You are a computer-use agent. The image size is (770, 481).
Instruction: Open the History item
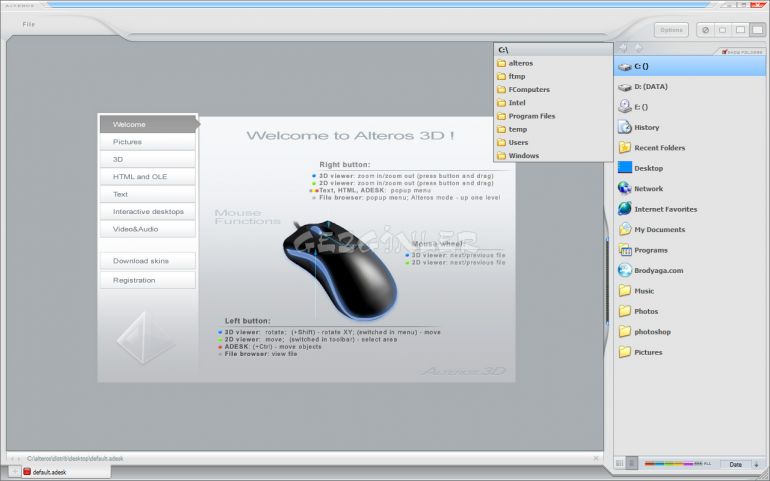tap(689, 128)
